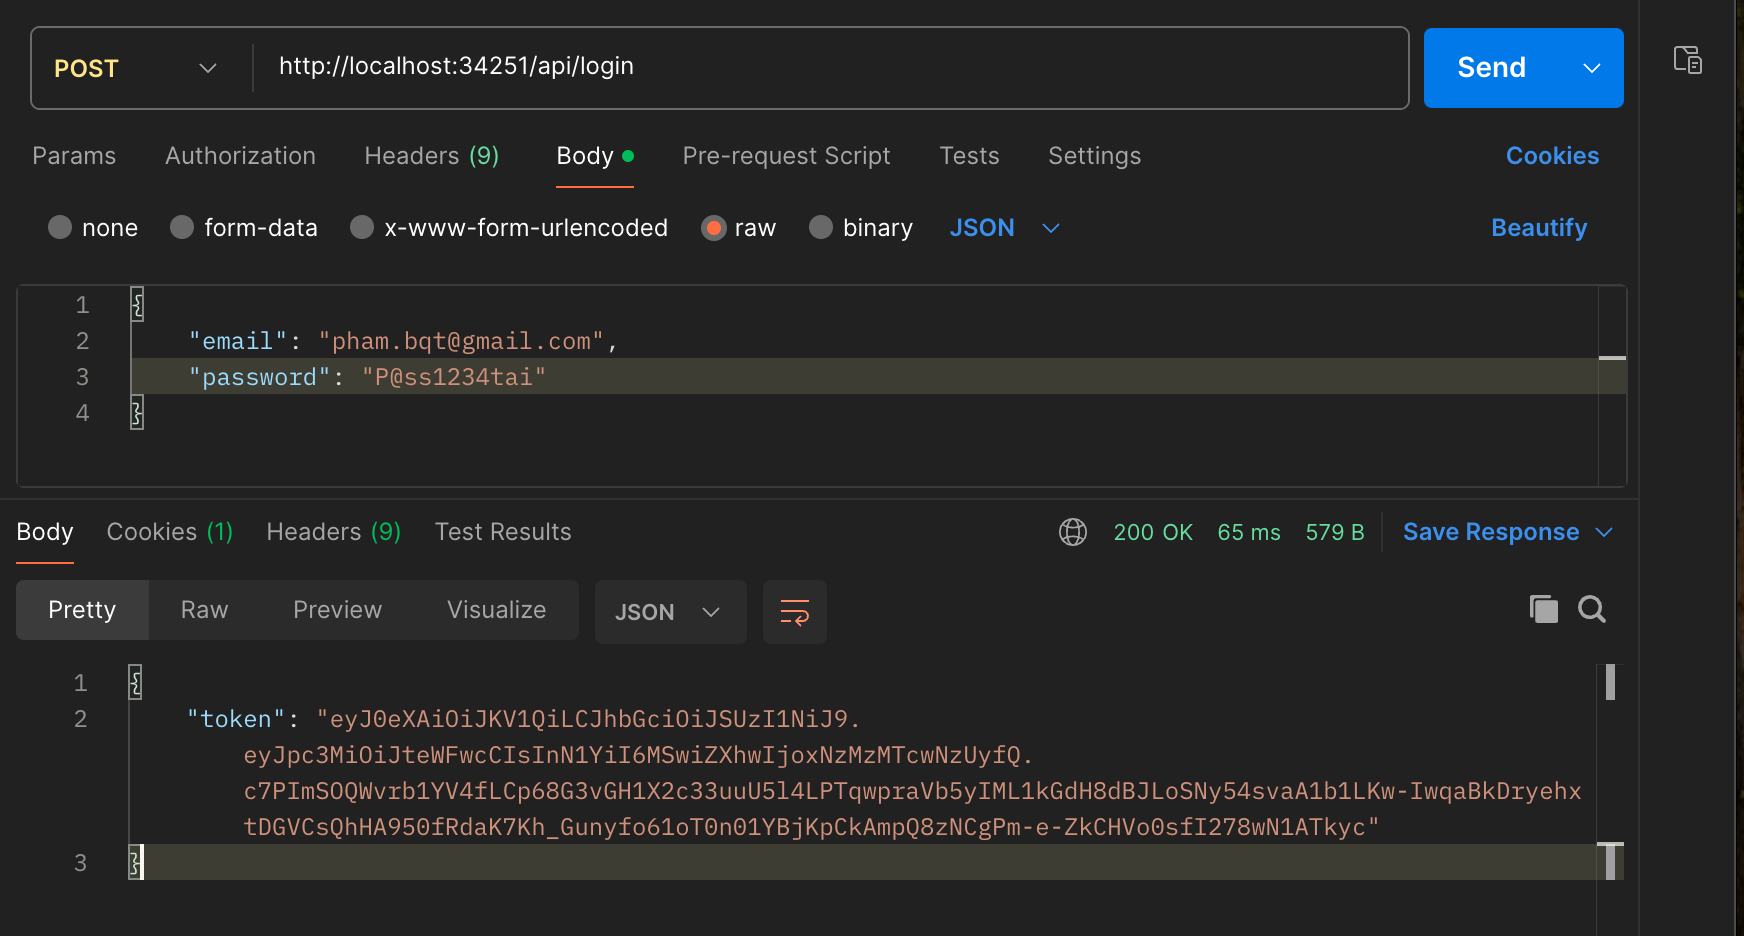Collapse the response JSON opening brace
The height and width of the screenshot is (936, 1744).
point(135,683)
